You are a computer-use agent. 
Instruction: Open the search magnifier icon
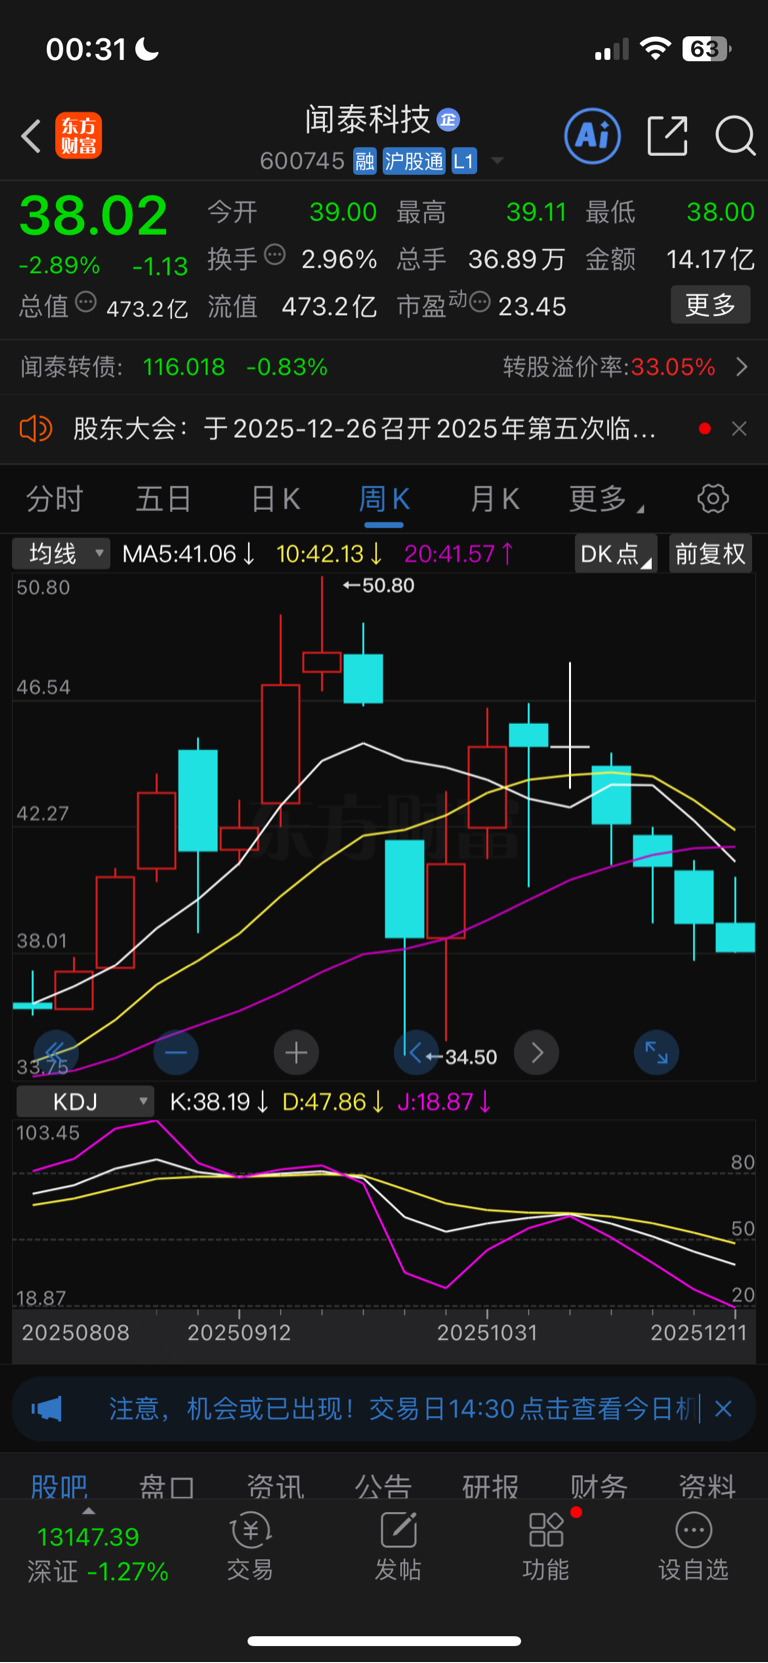tap(735, 135)
